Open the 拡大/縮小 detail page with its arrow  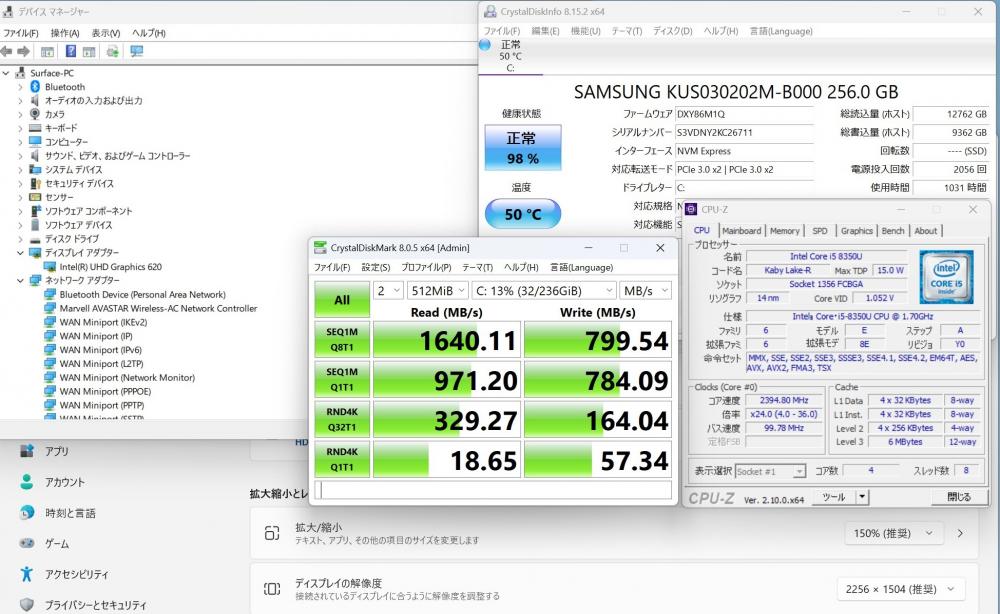(x=960, y=534)
